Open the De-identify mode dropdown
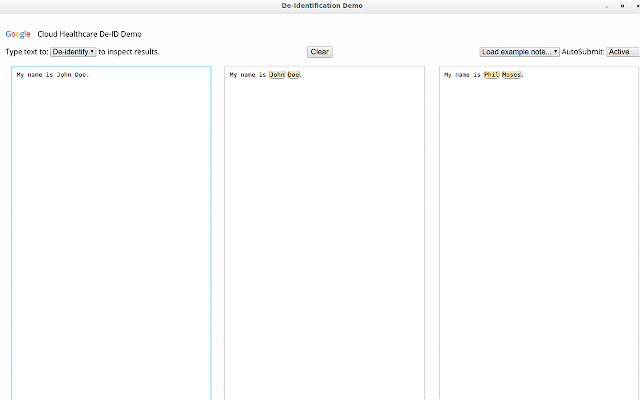 pyautogui.click(x=73, y=52)
